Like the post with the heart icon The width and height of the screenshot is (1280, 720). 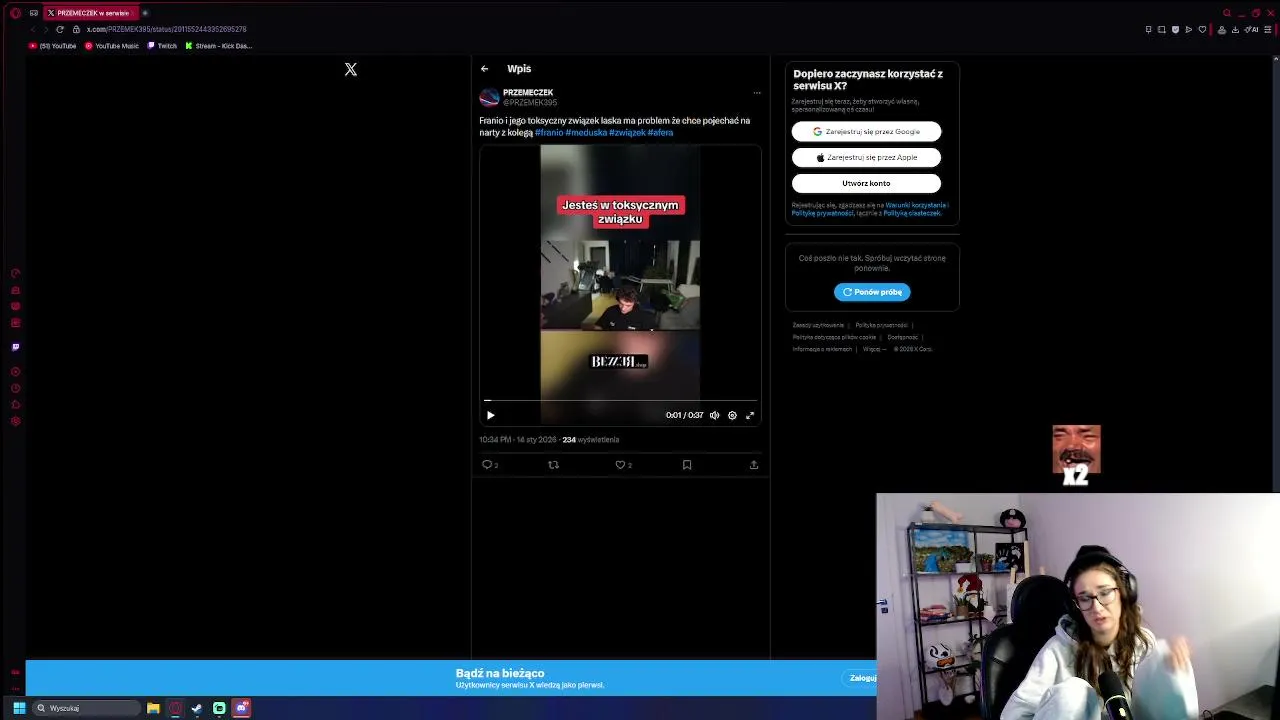[x=620, y=465]
